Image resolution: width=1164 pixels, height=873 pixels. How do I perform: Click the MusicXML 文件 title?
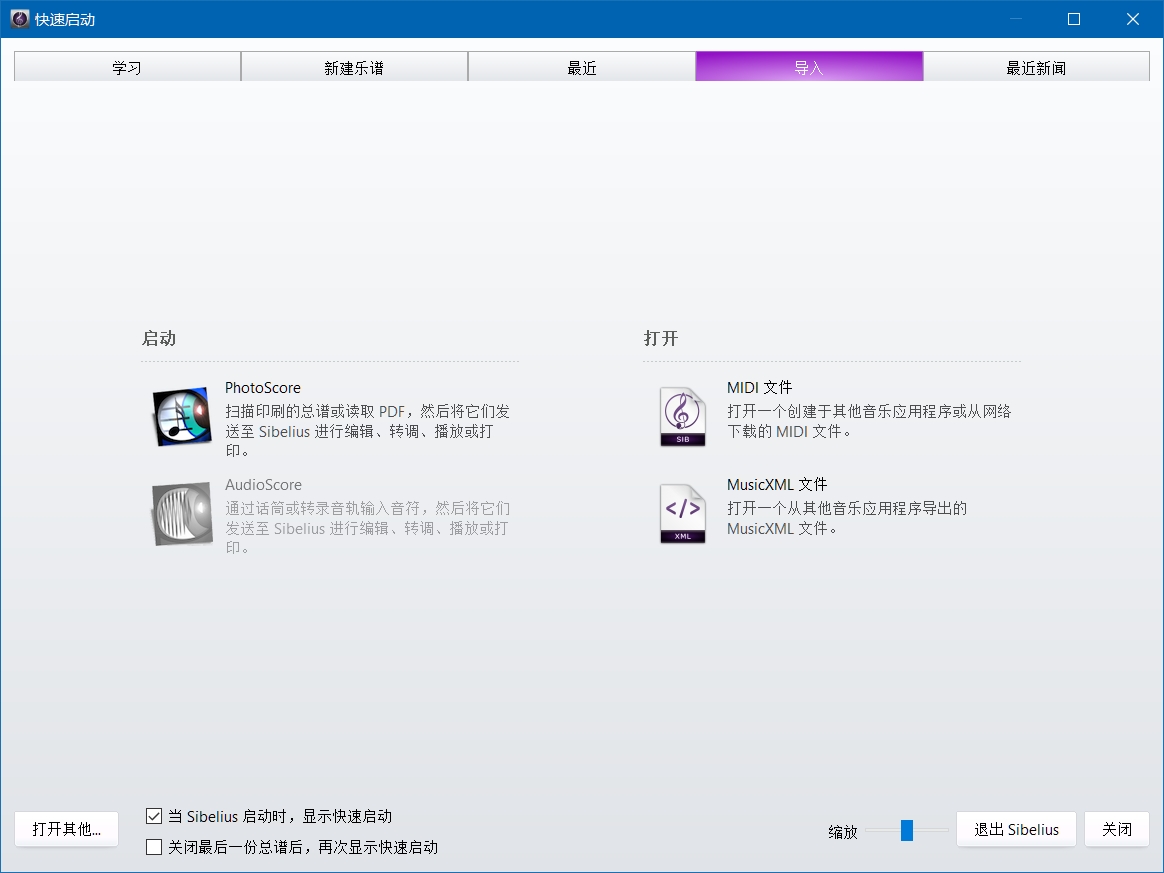click(776, 485)
